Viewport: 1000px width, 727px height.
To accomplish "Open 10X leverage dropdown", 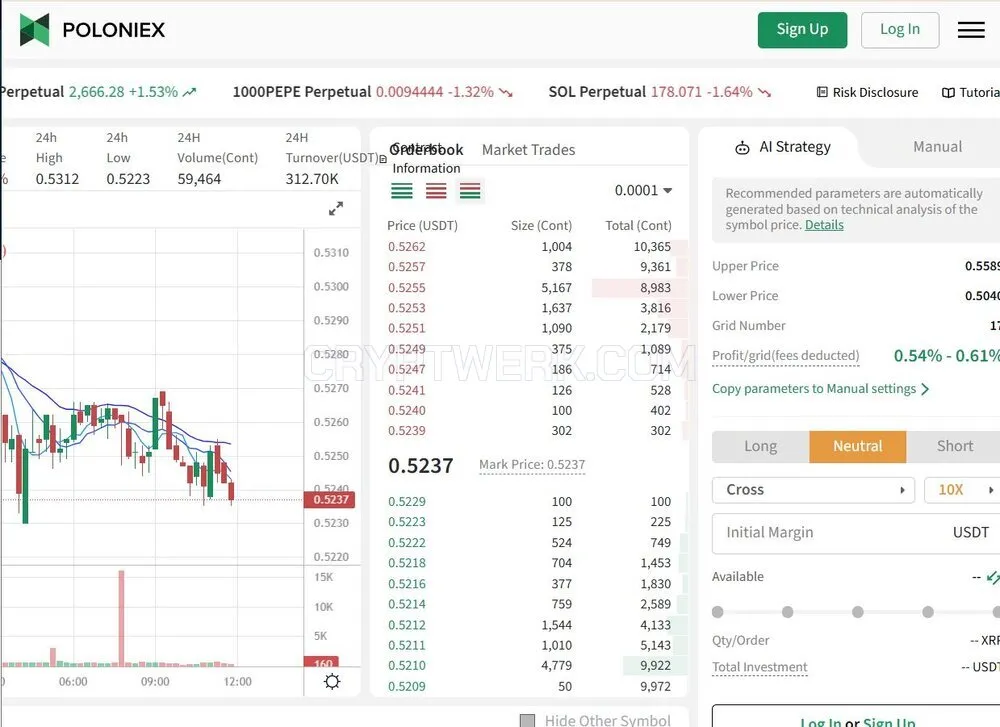I will click(x=962, y=490).
